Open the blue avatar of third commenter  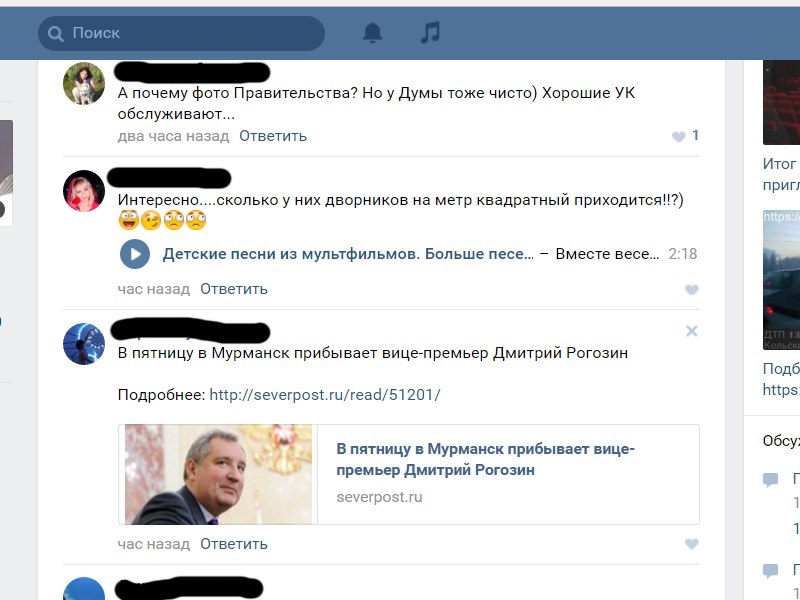pos(84,343)
